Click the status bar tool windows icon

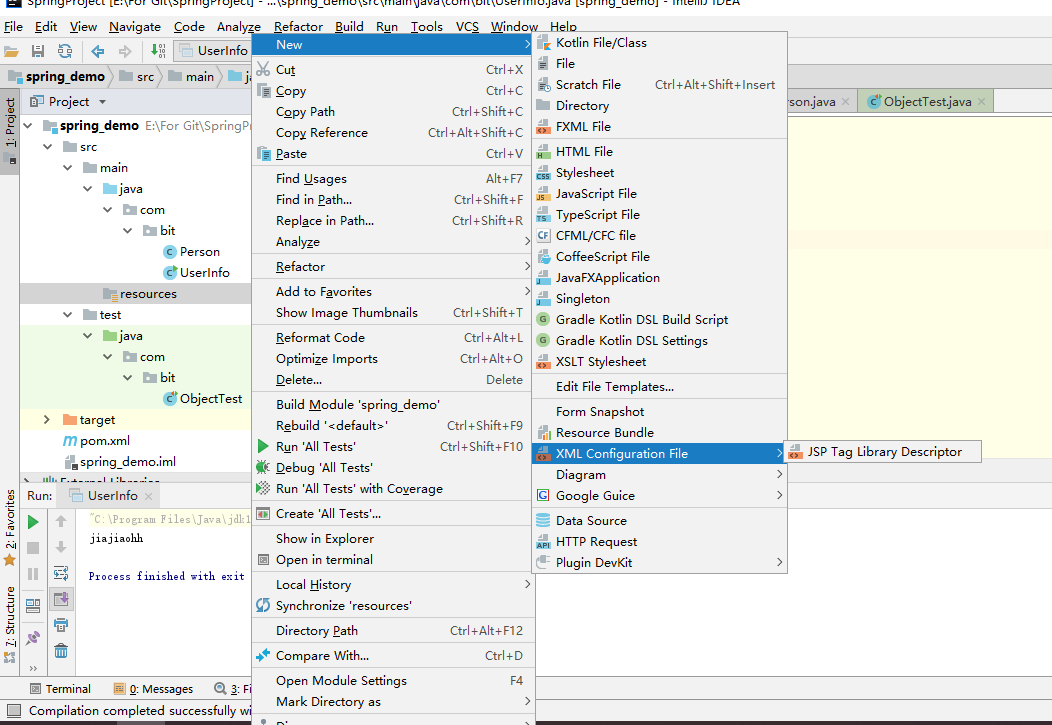click(13, 710)
